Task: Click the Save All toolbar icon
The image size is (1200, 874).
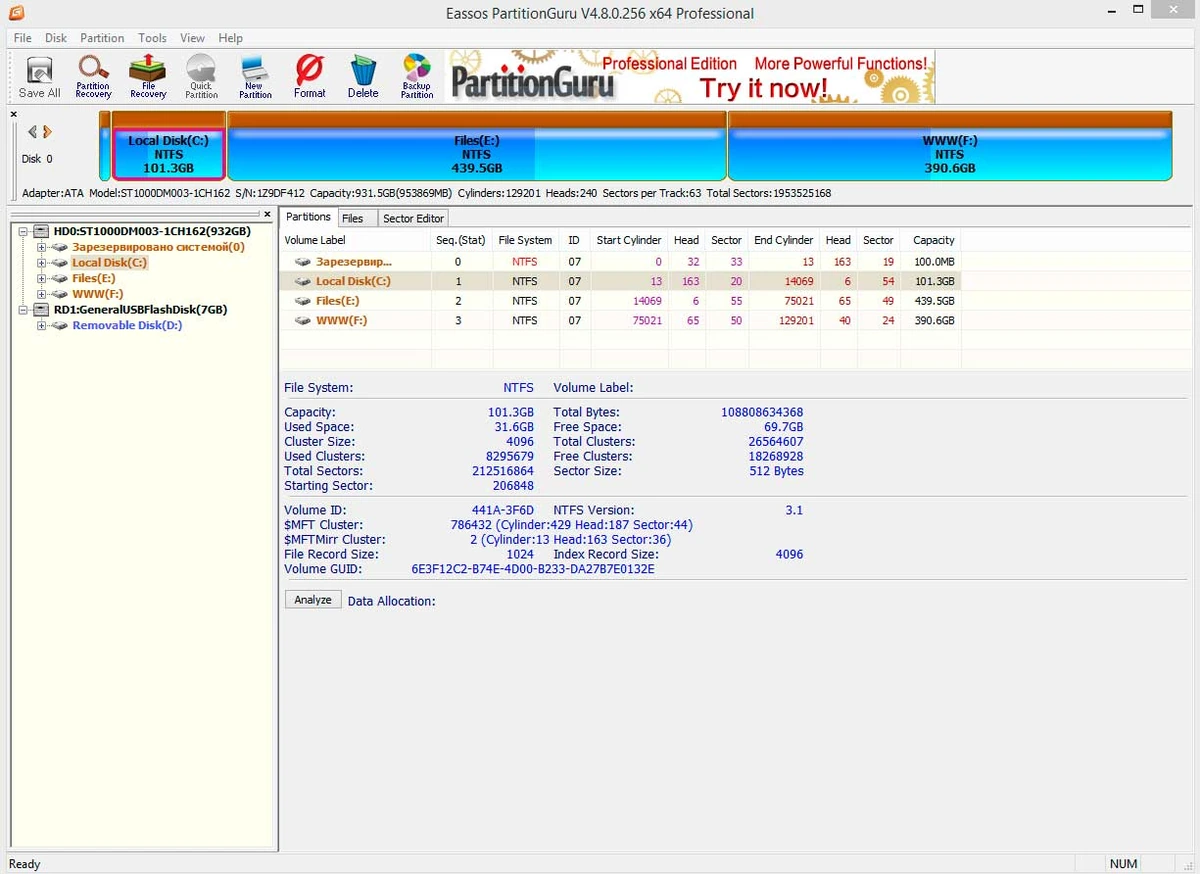Action: (x=39, y=76)
